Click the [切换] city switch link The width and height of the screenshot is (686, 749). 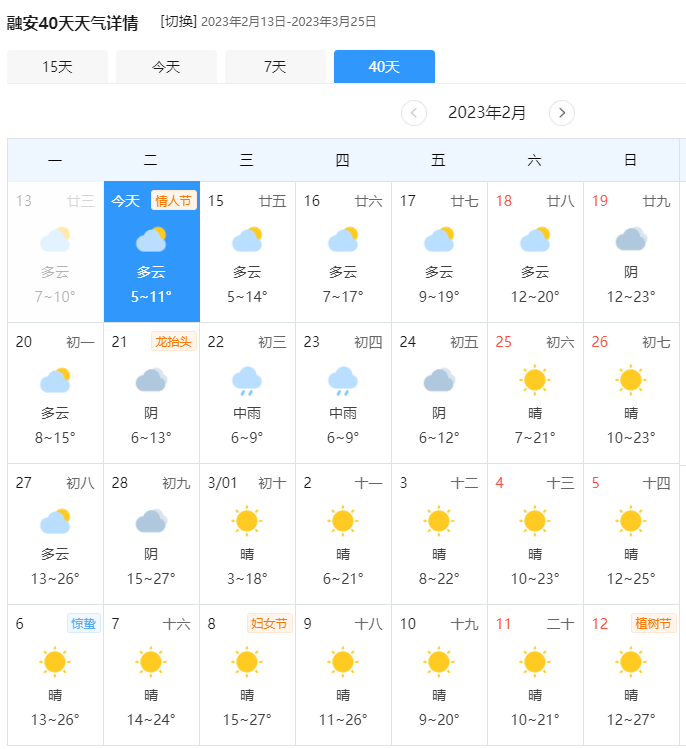pos(179,21)
